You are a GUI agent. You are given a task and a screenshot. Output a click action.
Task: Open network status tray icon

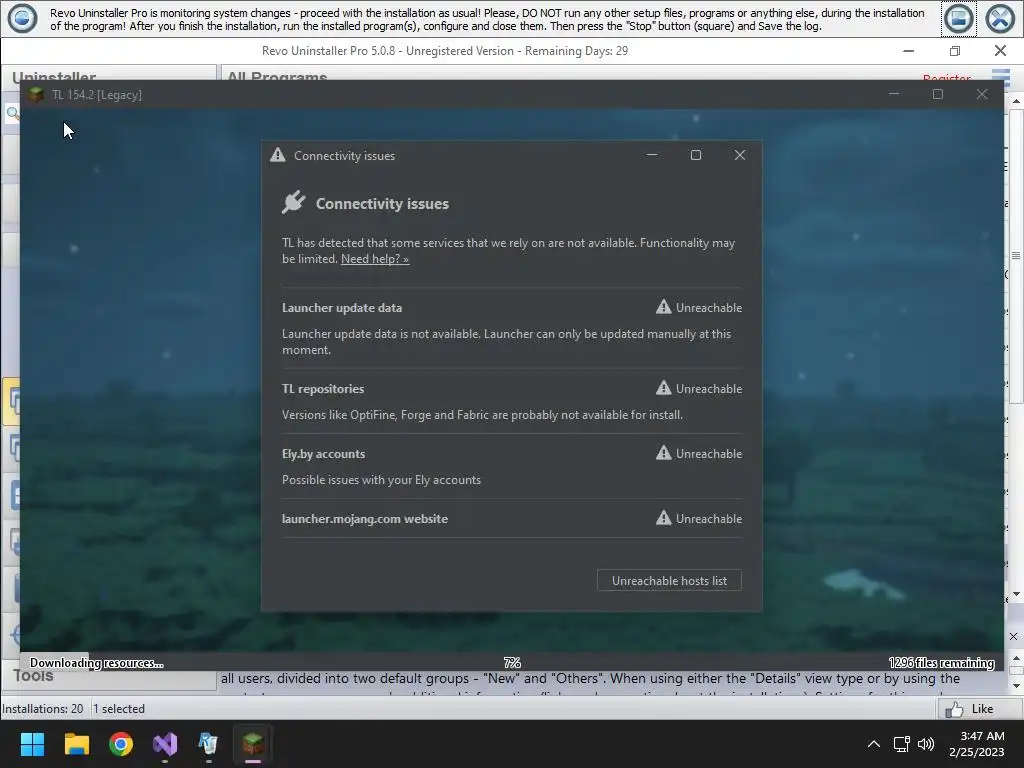[902, 744]
